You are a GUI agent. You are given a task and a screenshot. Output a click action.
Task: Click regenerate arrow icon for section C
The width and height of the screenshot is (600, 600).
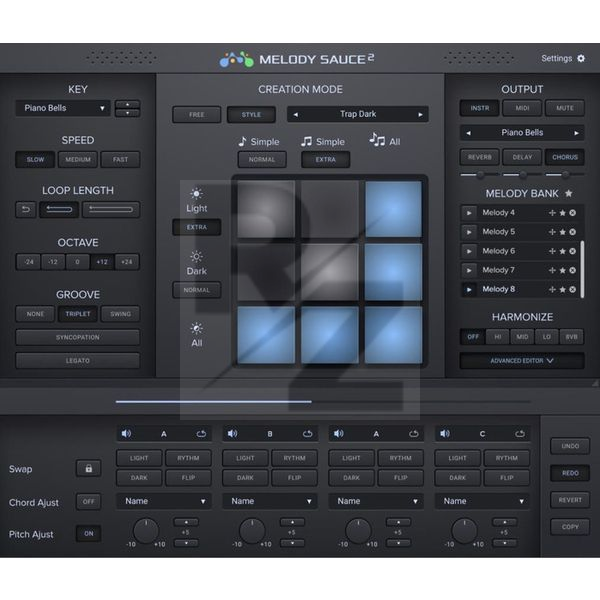520,434
